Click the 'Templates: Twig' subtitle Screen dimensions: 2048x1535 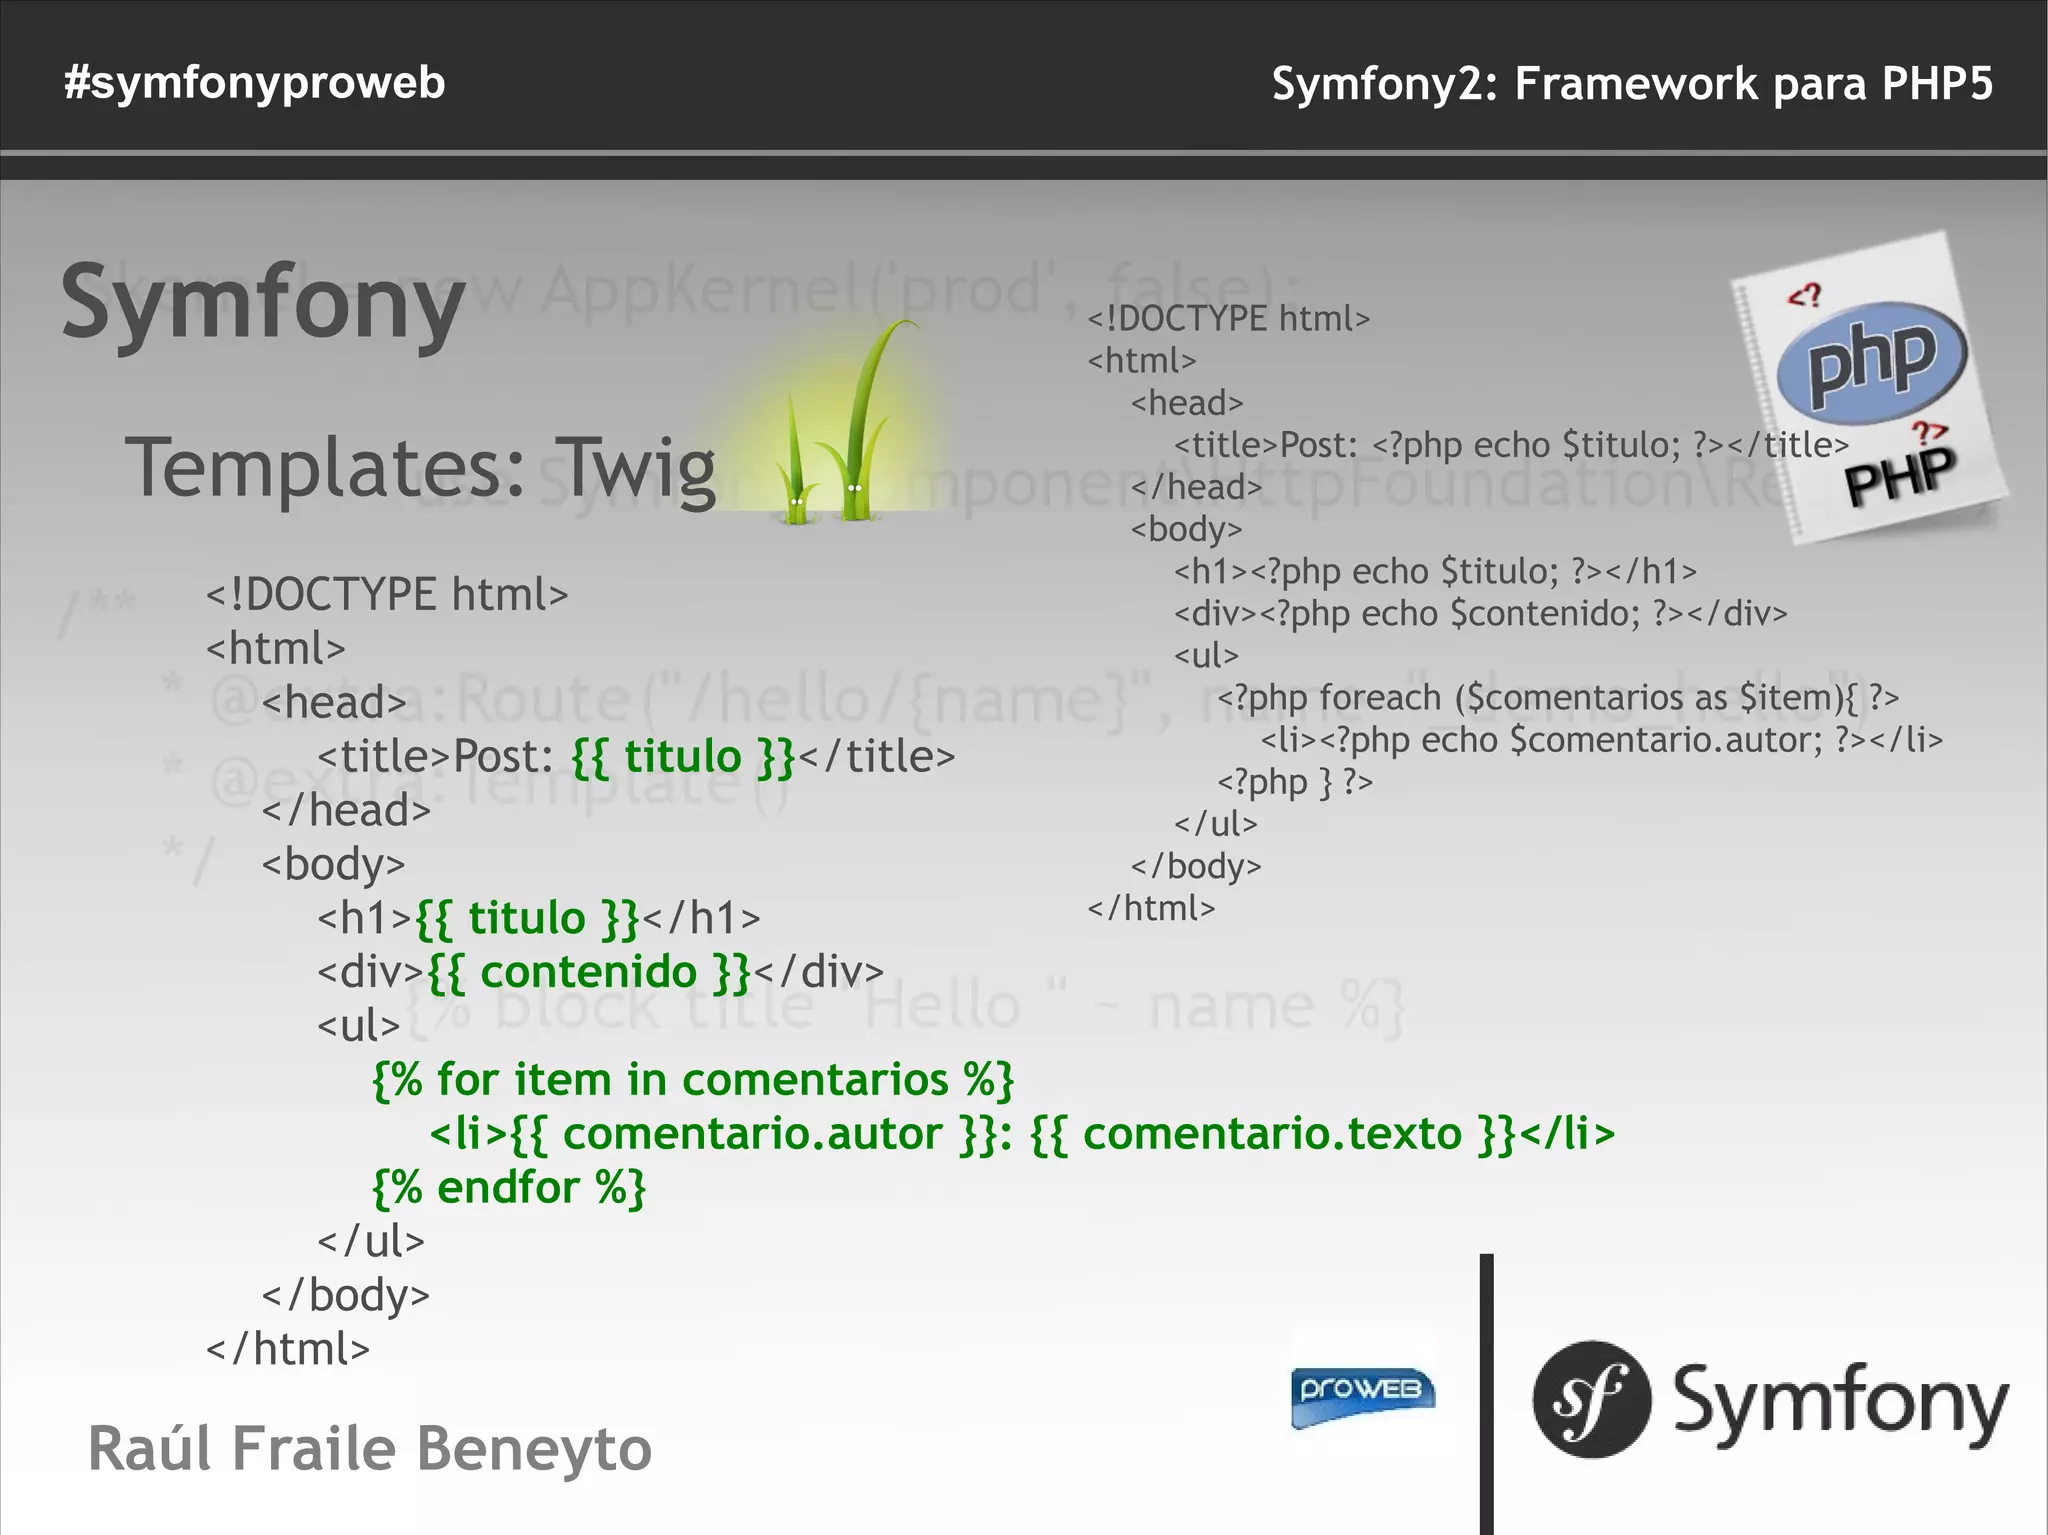tap(421, 468)
